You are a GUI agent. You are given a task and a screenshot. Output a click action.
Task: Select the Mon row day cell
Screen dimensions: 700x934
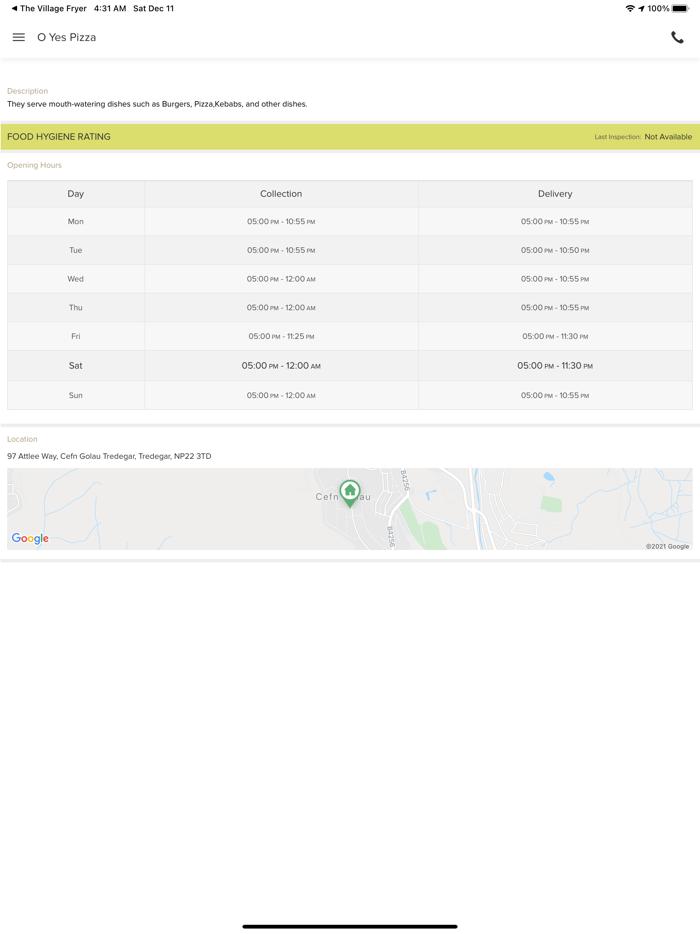tap(76, 221)
